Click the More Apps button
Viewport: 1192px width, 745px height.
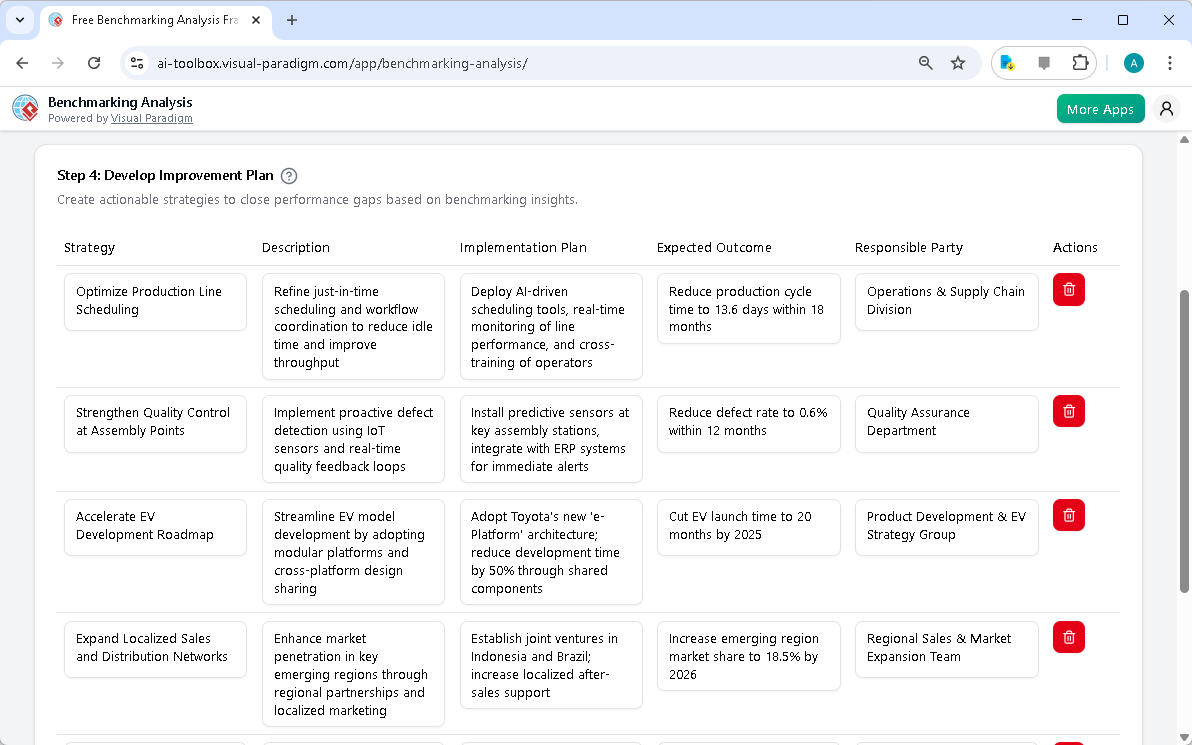[1100, 108]
